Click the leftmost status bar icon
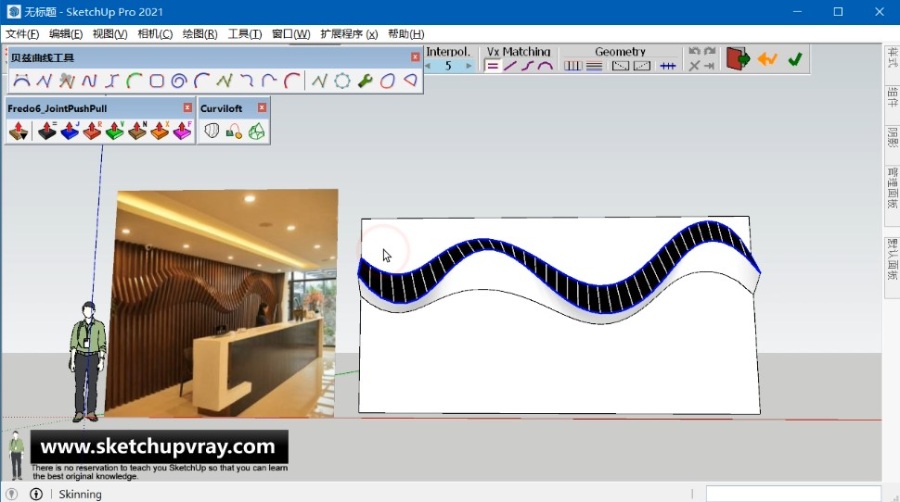This screenshot has height=502, width=900. click(11, 494)
